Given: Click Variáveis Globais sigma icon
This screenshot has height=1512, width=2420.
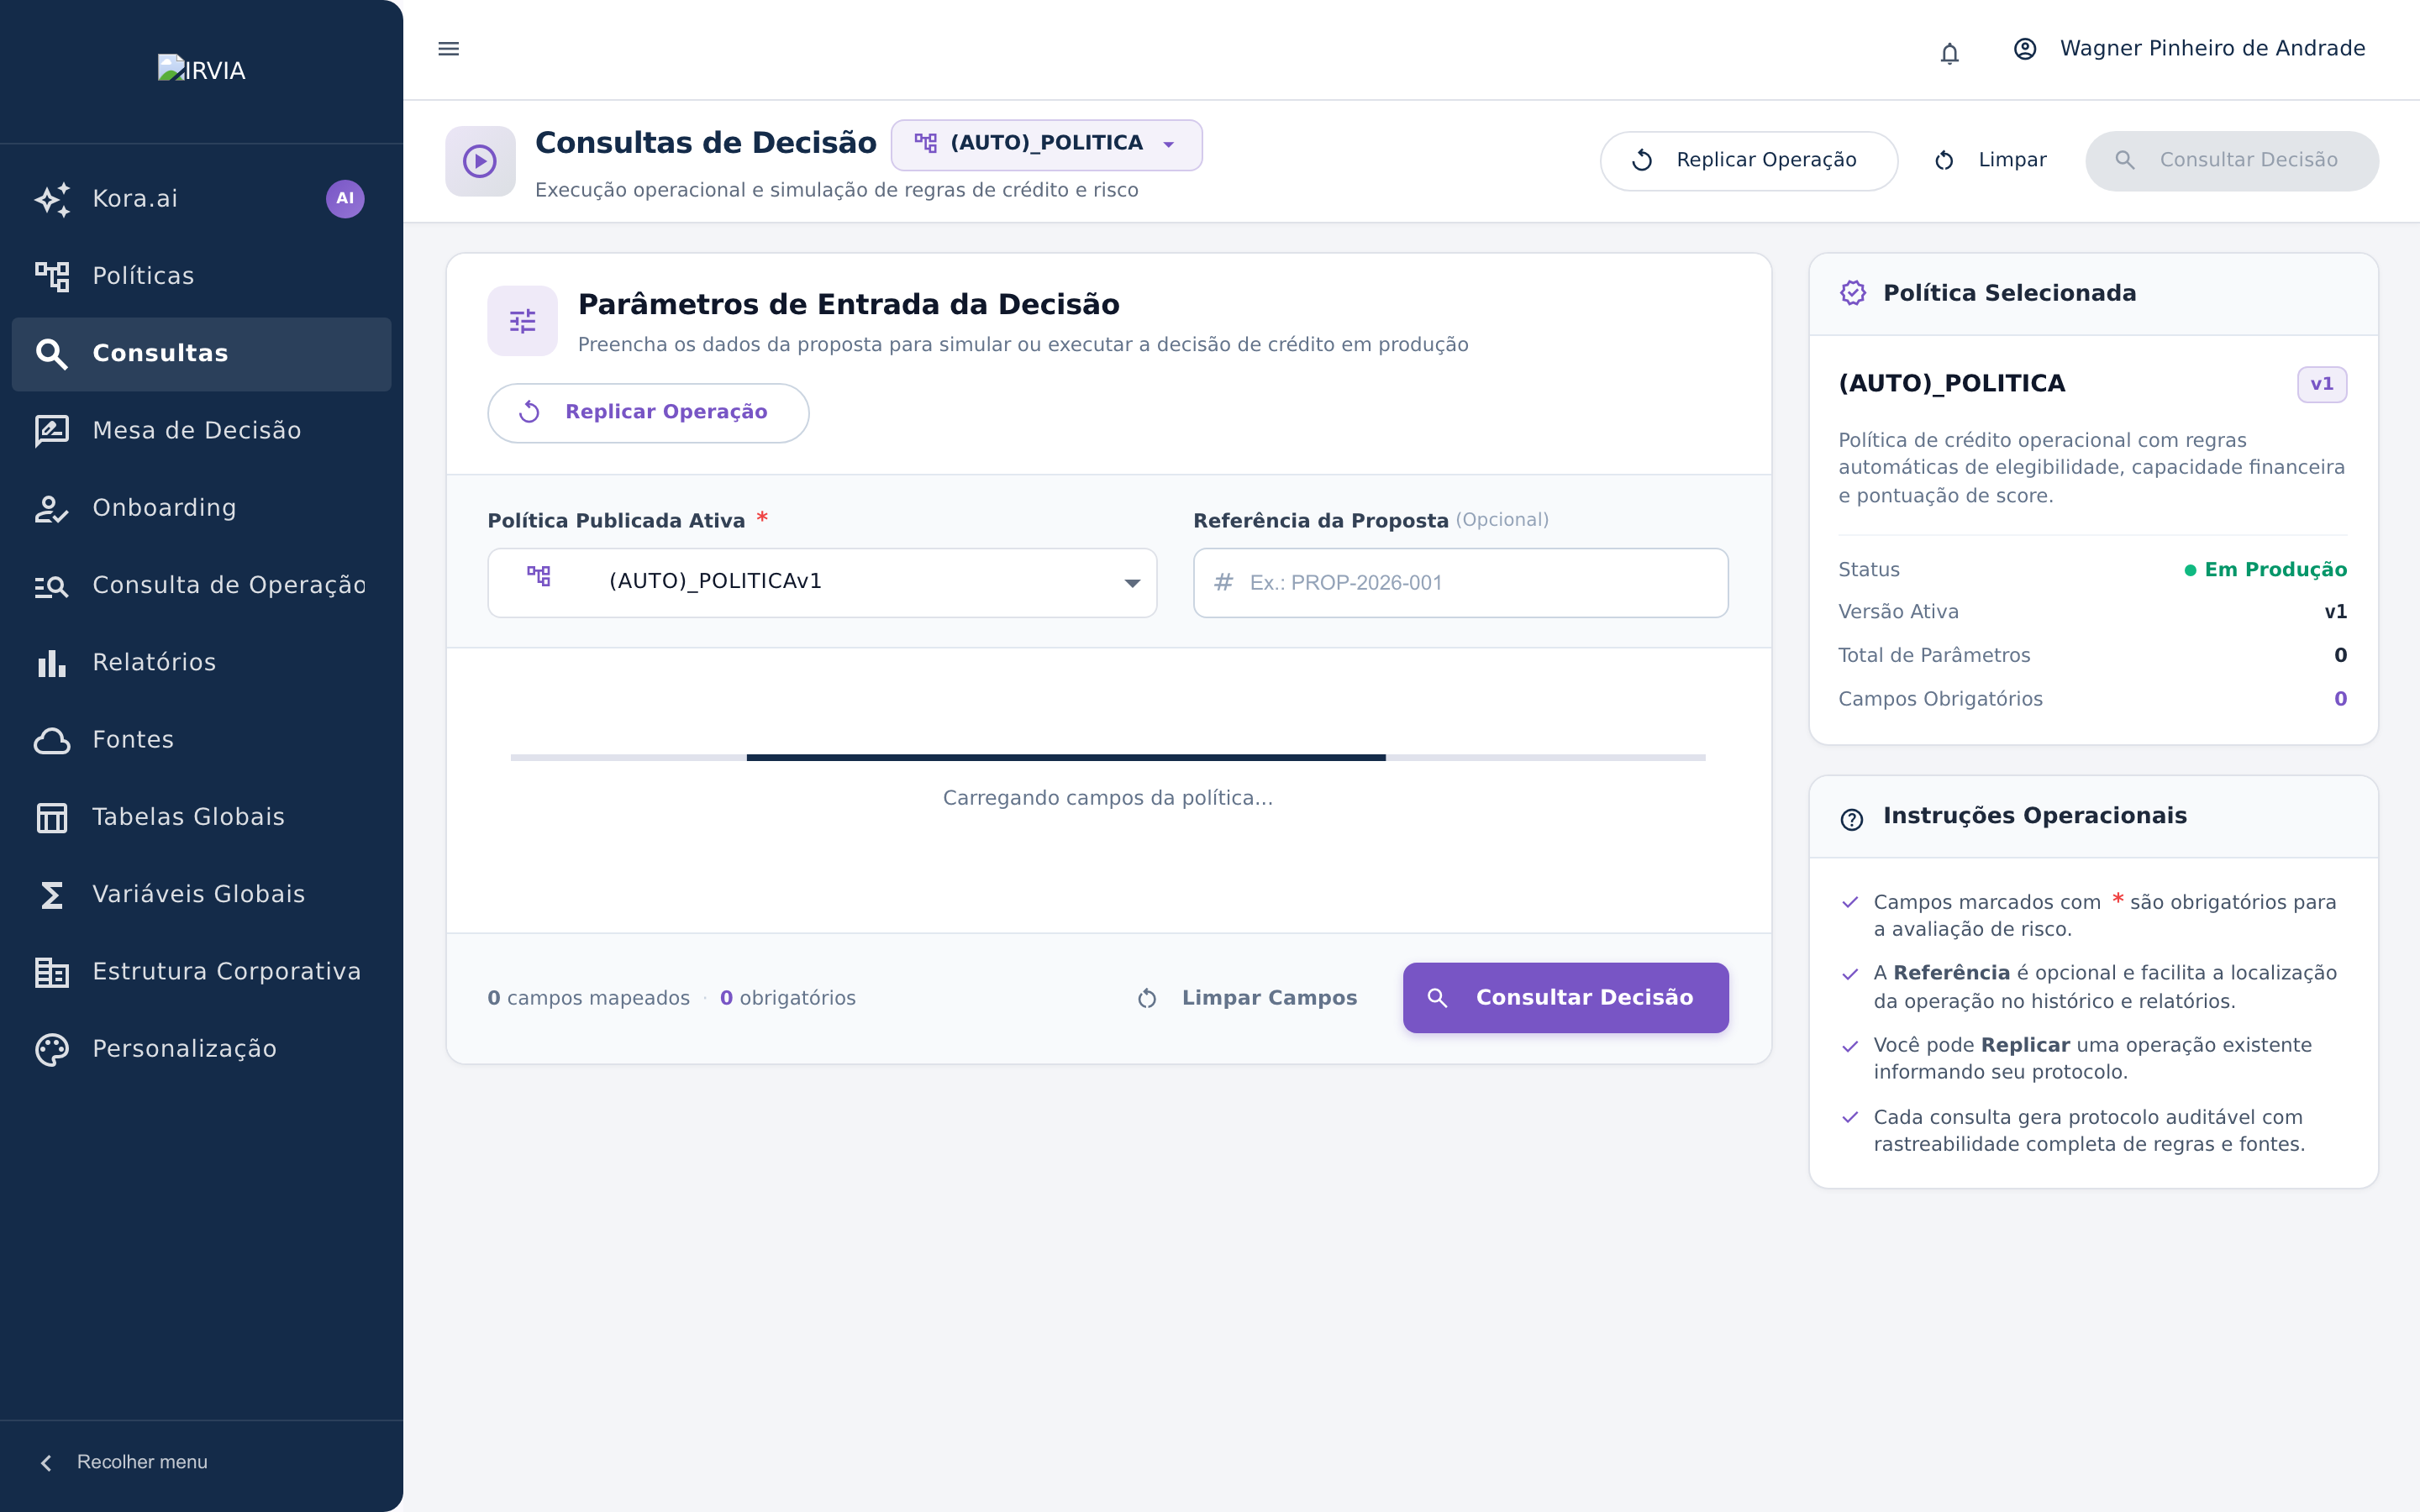Looking at the screenshot, I should click(51, 895).
